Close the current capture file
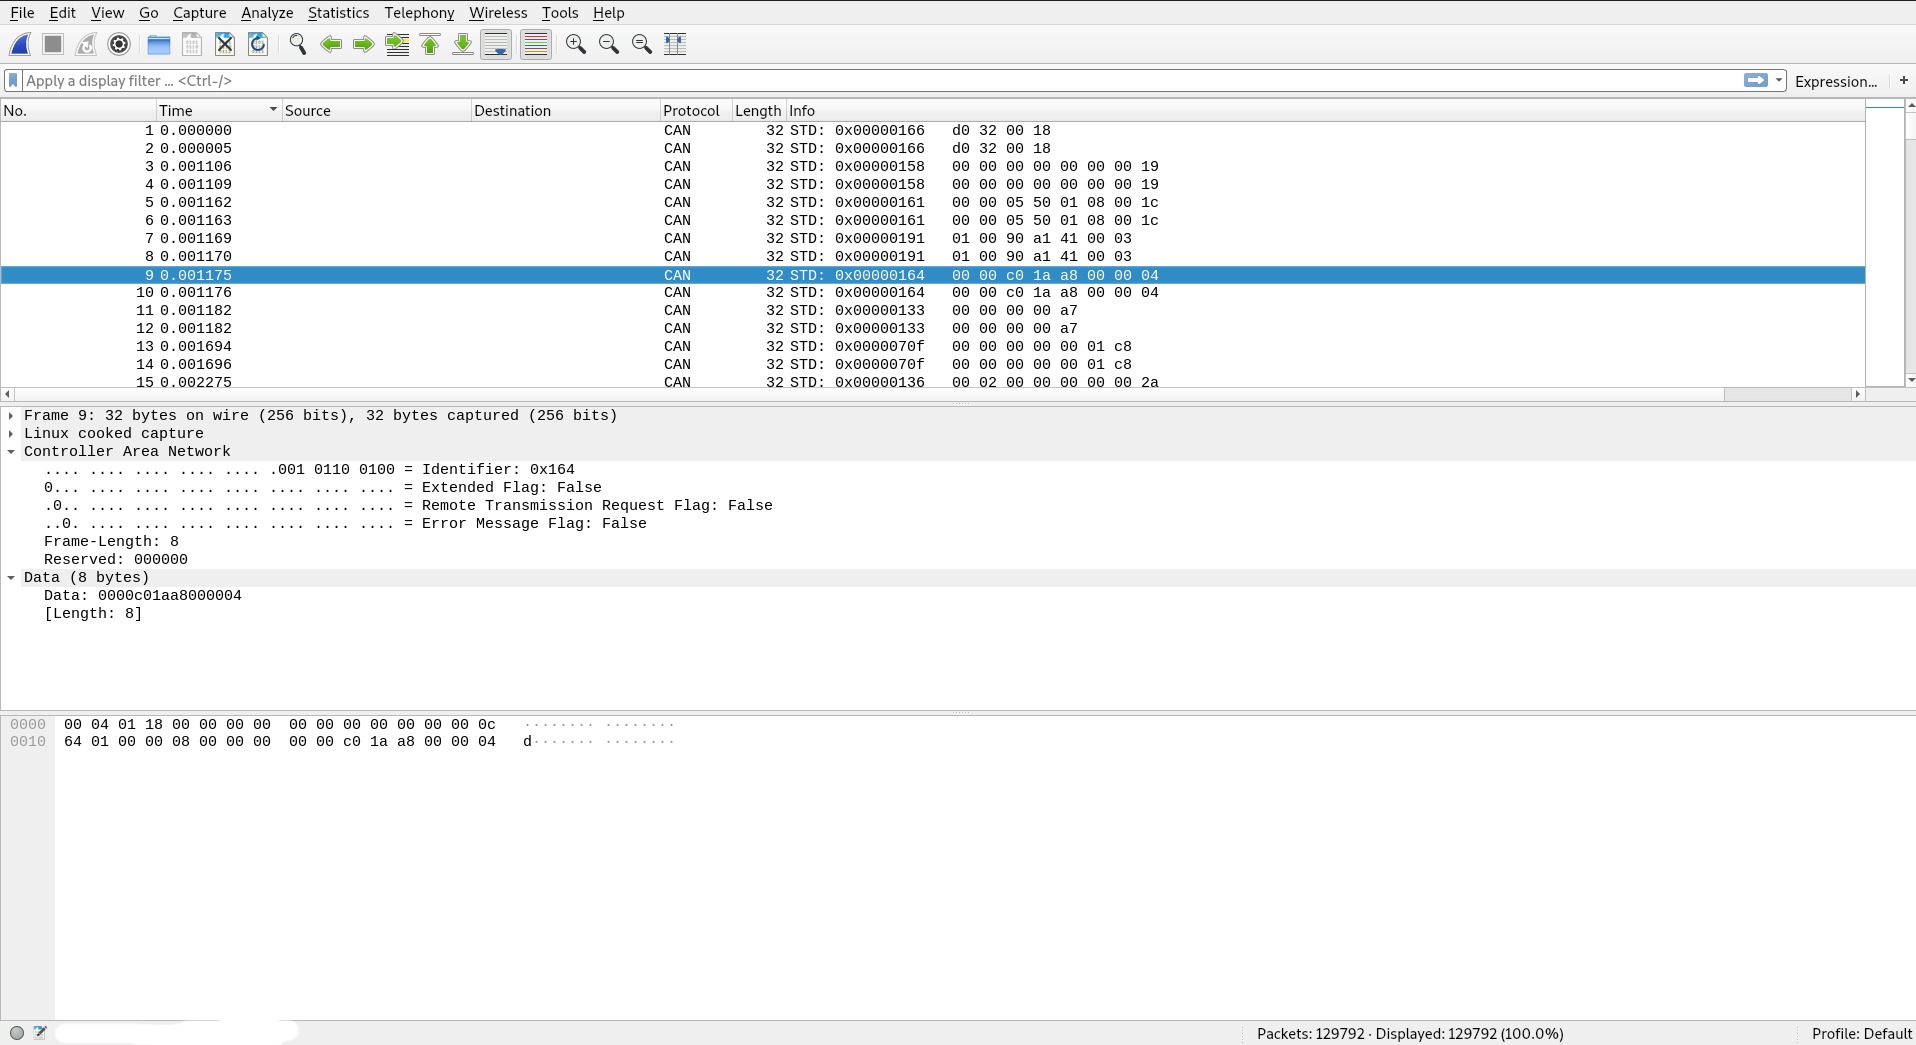 tap(224, 44)
